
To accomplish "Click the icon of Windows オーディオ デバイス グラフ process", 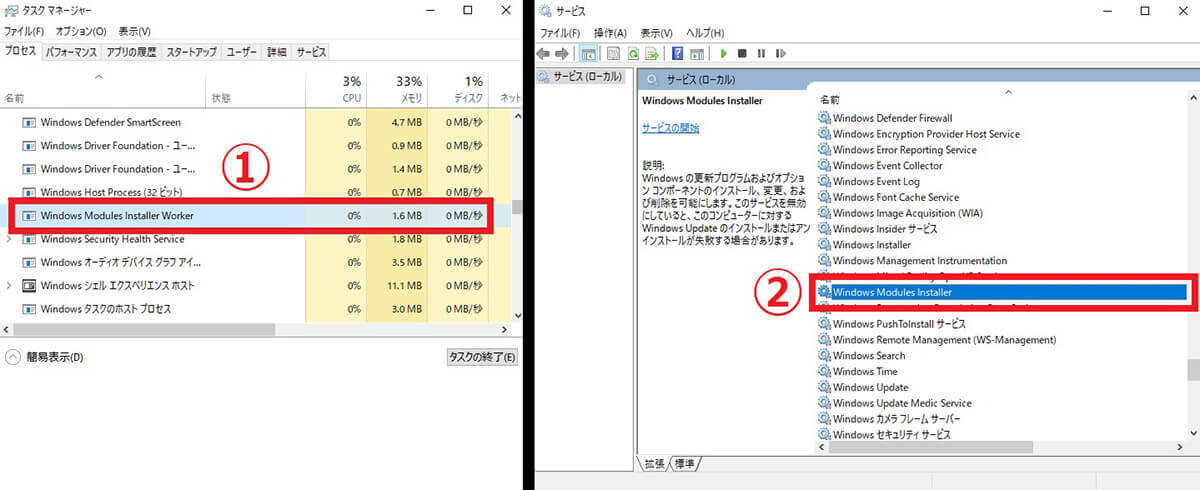I will [29, 262].
